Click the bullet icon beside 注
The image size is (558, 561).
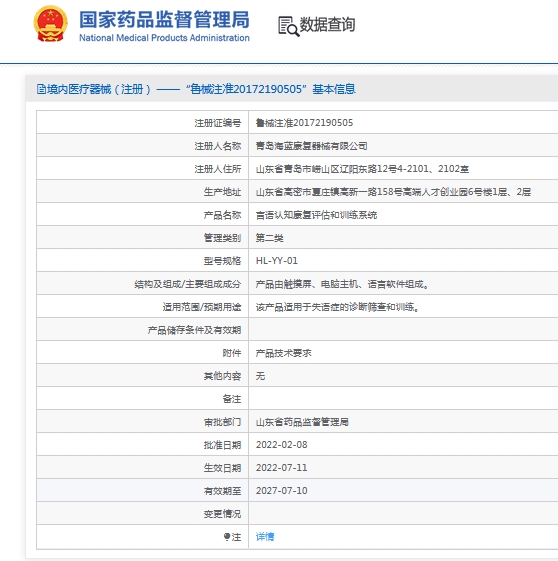click(227, 536)
